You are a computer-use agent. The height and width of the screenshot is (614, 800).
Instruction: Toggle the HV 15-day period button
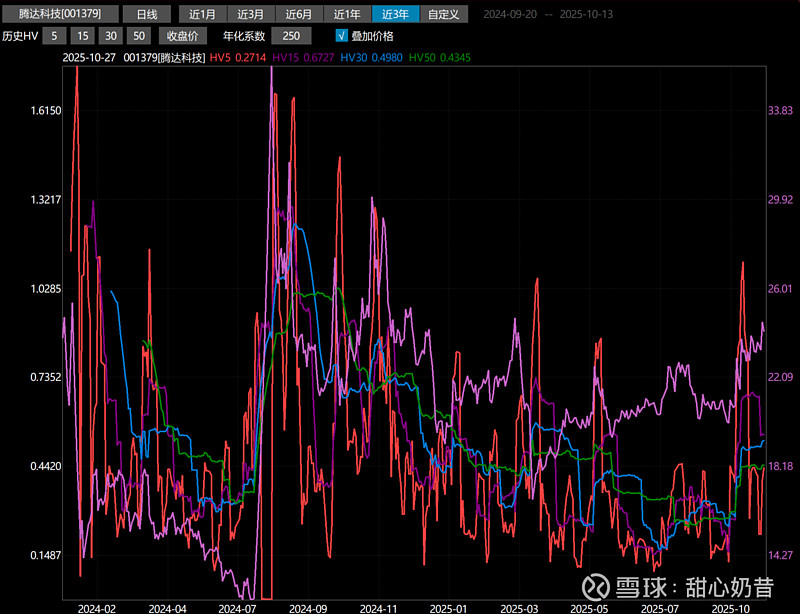click(83, 36)
